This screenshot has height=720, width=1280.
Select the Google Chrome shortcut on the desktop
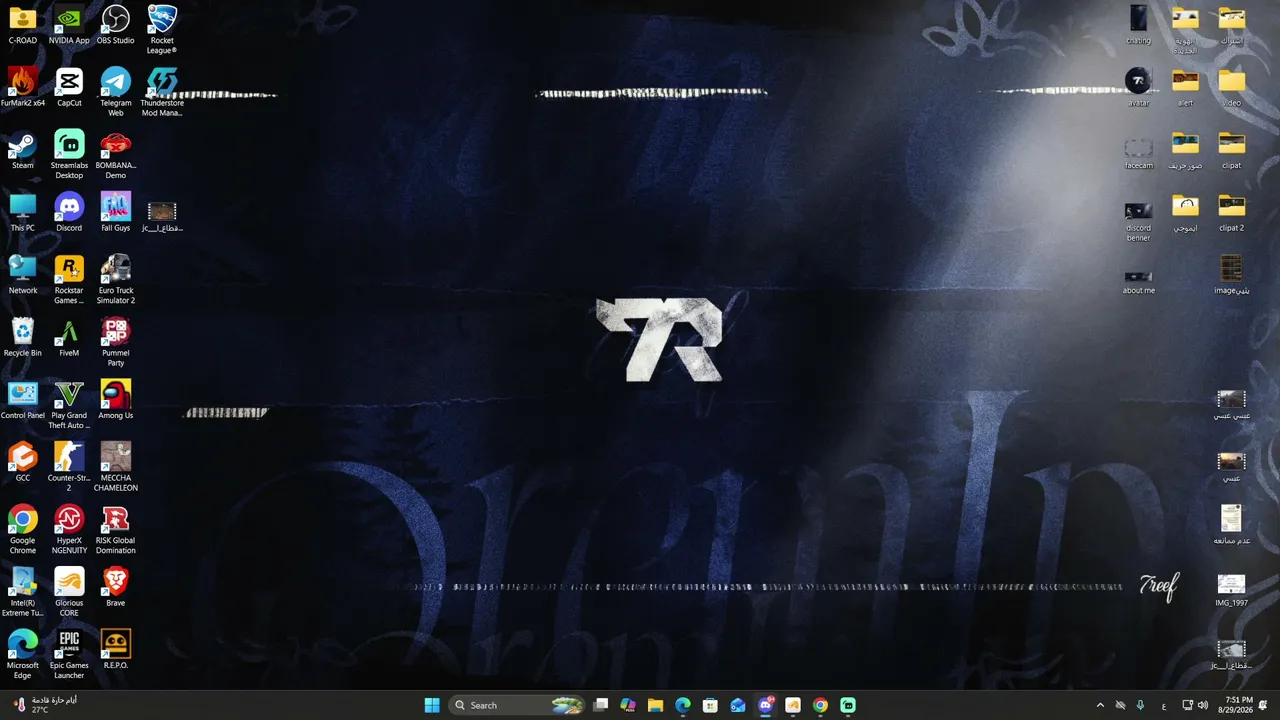pyautogui.click(x=23, y=530)
